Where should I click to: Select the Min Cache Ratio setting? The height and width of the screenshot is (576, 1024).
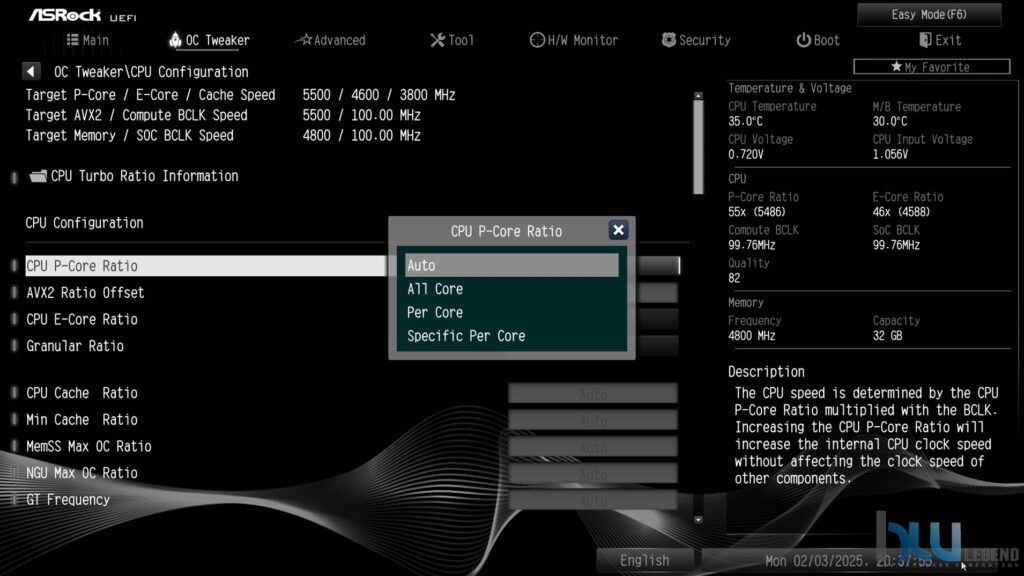pyautogui.click(x=82, y=420)
